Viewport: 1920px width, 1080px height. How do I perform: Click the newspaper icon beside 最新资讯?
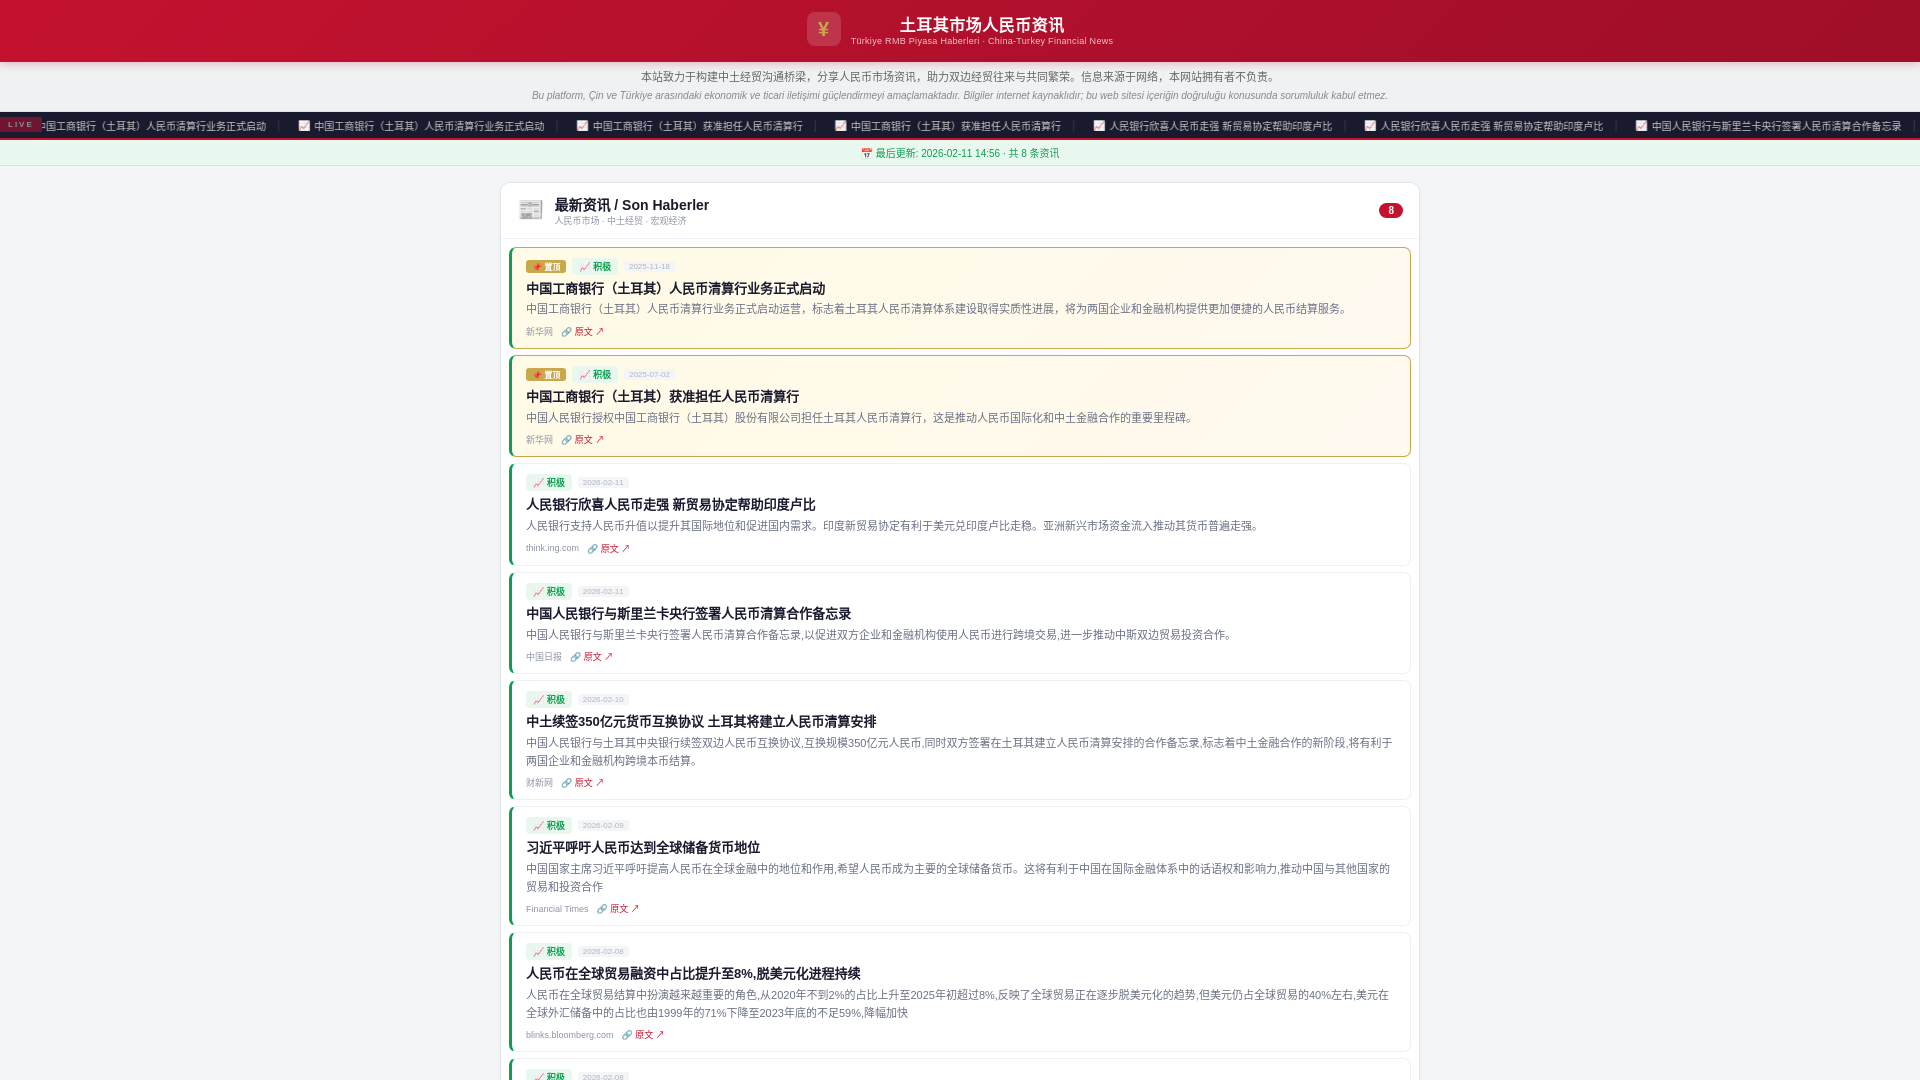[x=531, y=210]
